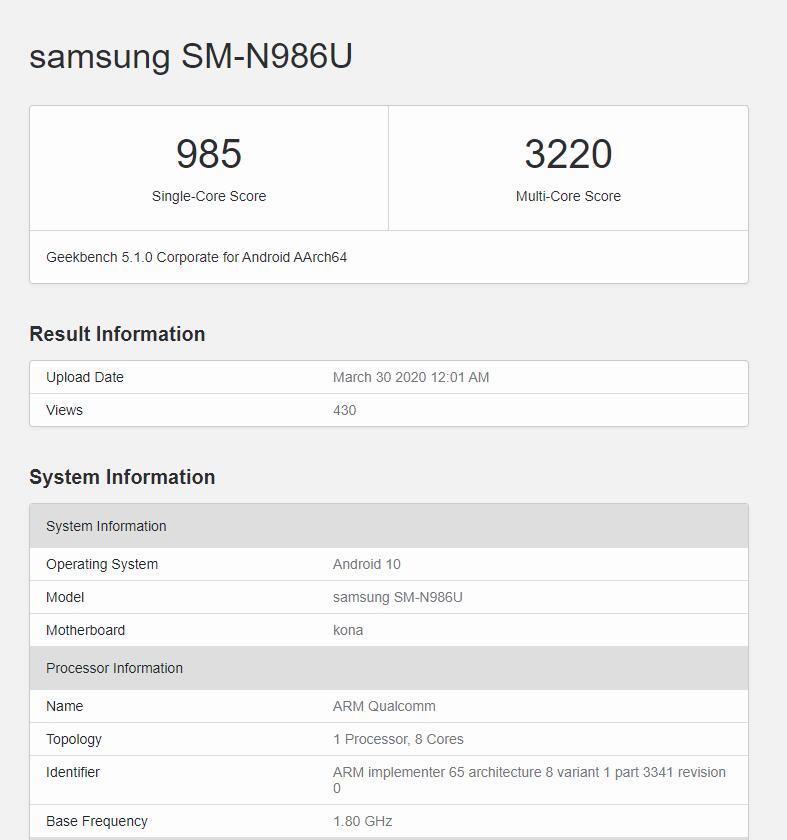Viewport: 787px width, 840px height.
Task: Select the ARM Qualcomm processor name
Action: [384, 706]
